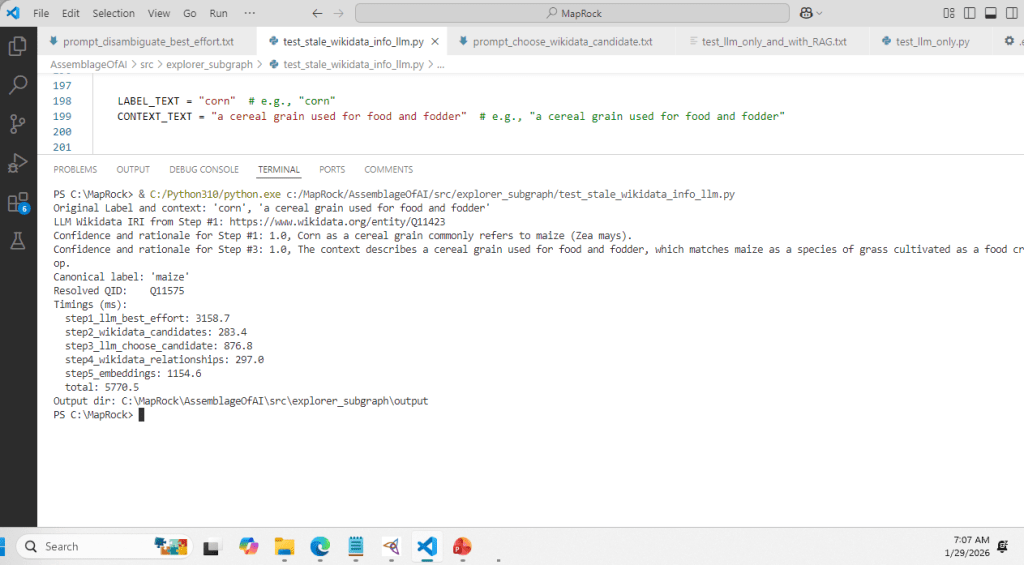
Task: Click the MapRock command center search box
Action: pyautogui.click(x=570, y=13)
